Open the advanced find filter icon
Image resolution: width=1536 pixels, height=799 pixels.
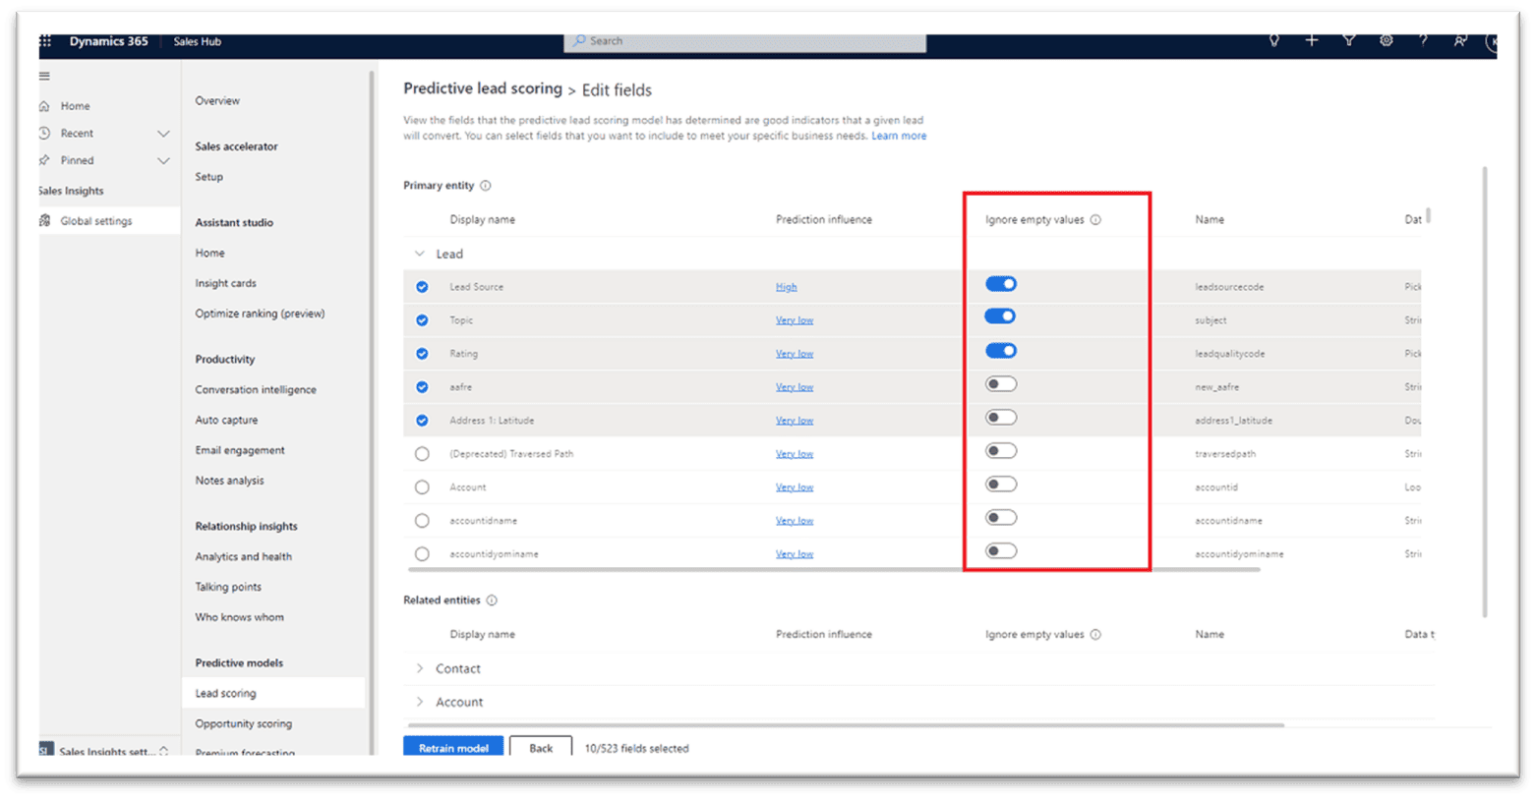pos(1349,41)
